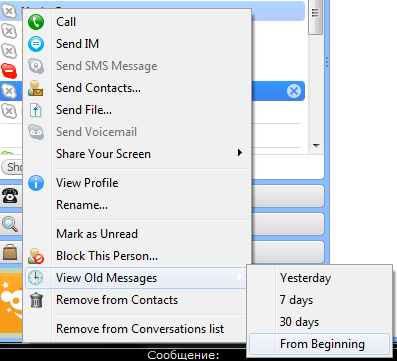
Task: Click the Block This Person icon
Action: pyautogui.click(x=36, y=256)
